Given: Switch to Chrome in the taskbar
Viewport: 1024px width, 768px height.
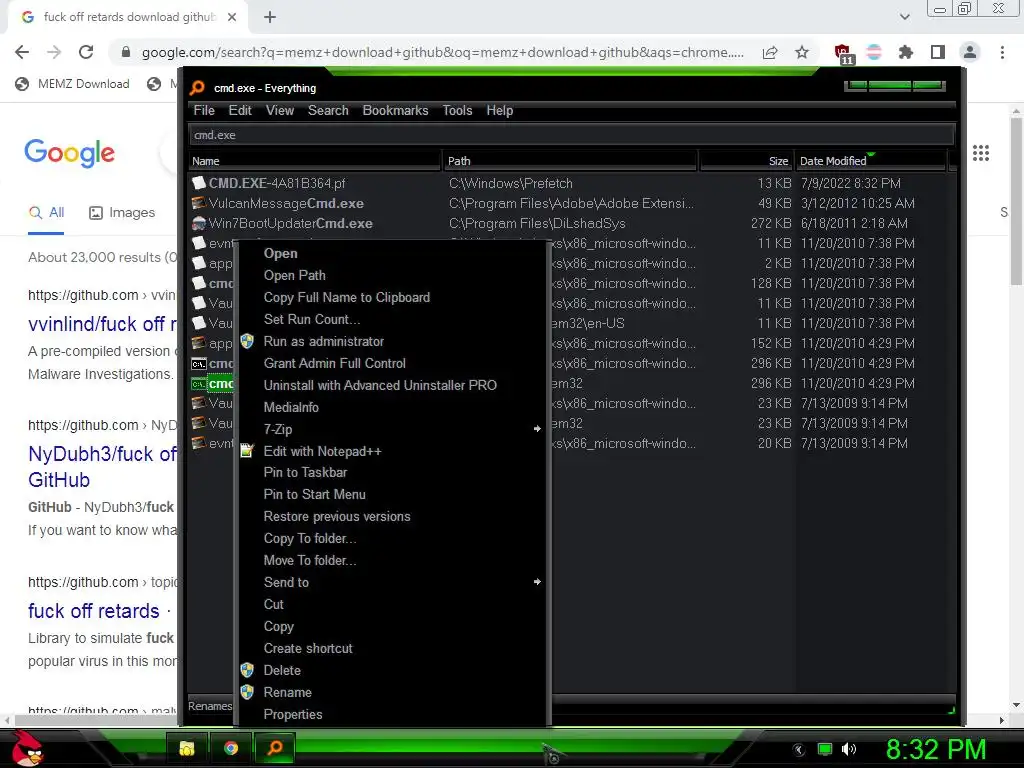Looking at the screenshot, I should [231, 748].
